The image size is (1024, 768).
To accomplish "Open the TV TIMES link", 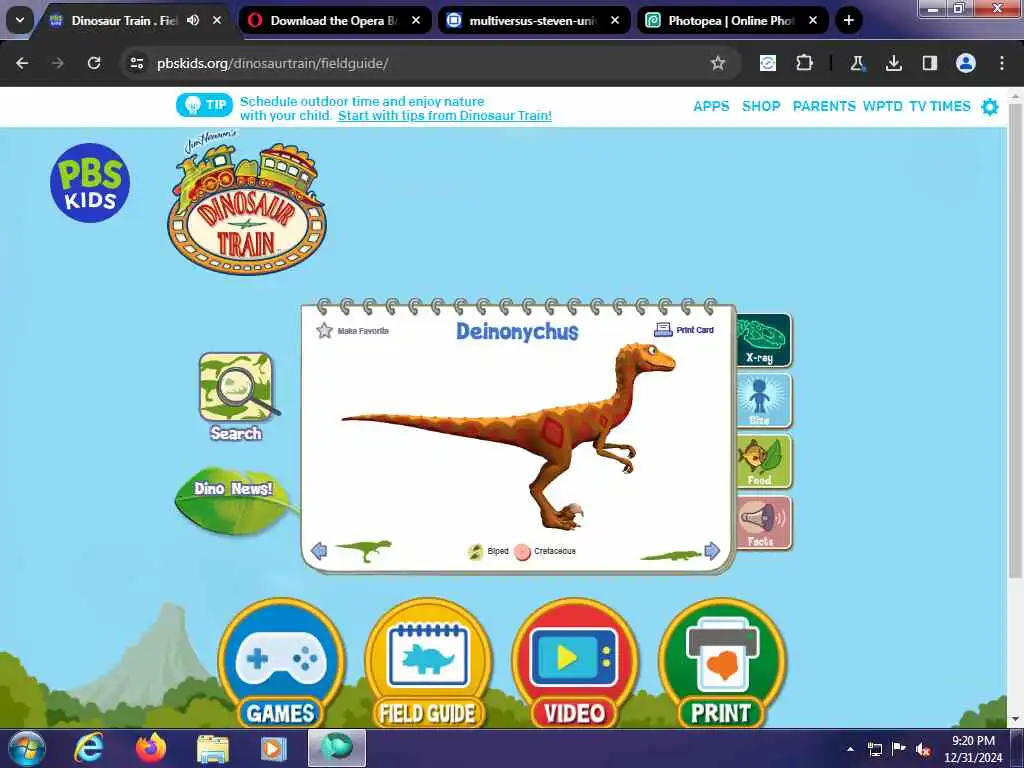I will coord(940,106).
